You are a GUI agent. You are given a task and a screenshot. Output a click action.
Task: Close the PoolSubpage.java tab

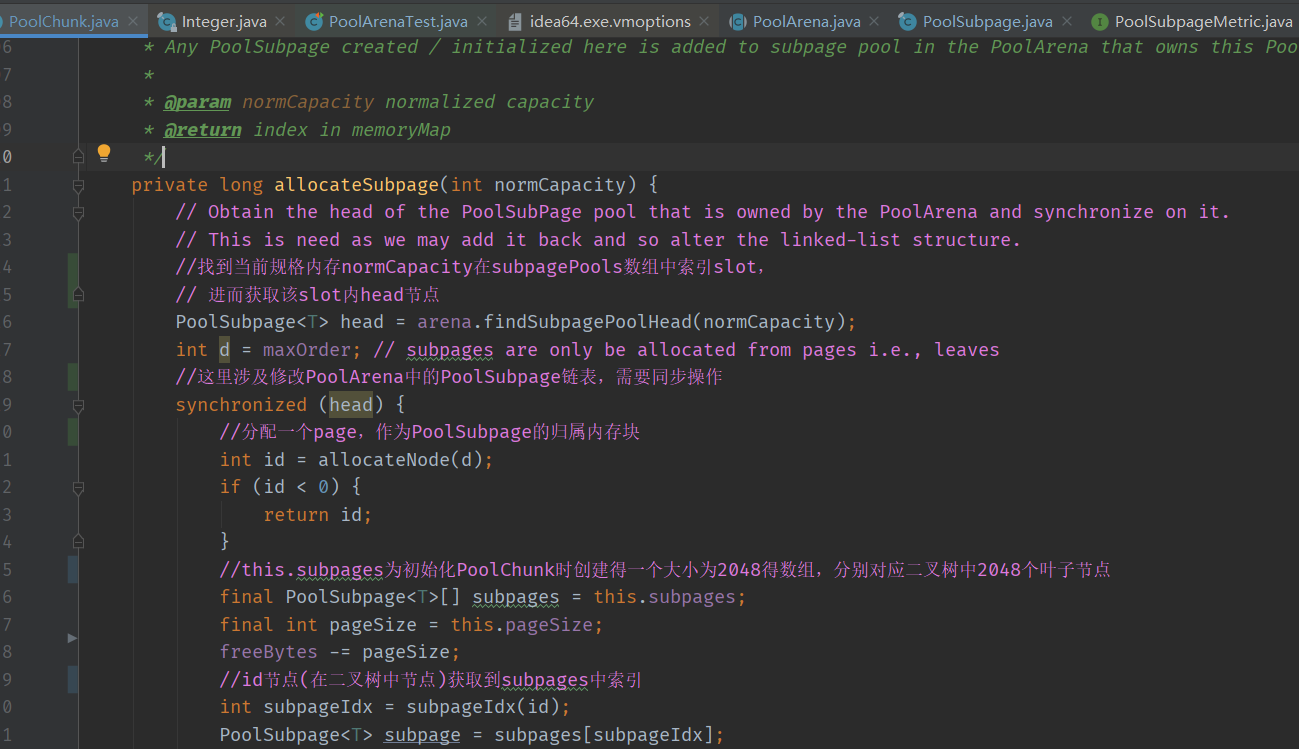[1066, 21]
